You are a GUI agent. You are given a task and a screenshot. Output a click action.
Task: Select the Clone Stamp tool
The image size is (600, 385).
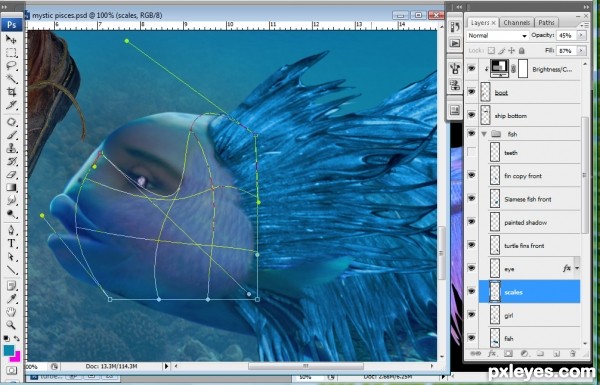(x=11, y=148)
